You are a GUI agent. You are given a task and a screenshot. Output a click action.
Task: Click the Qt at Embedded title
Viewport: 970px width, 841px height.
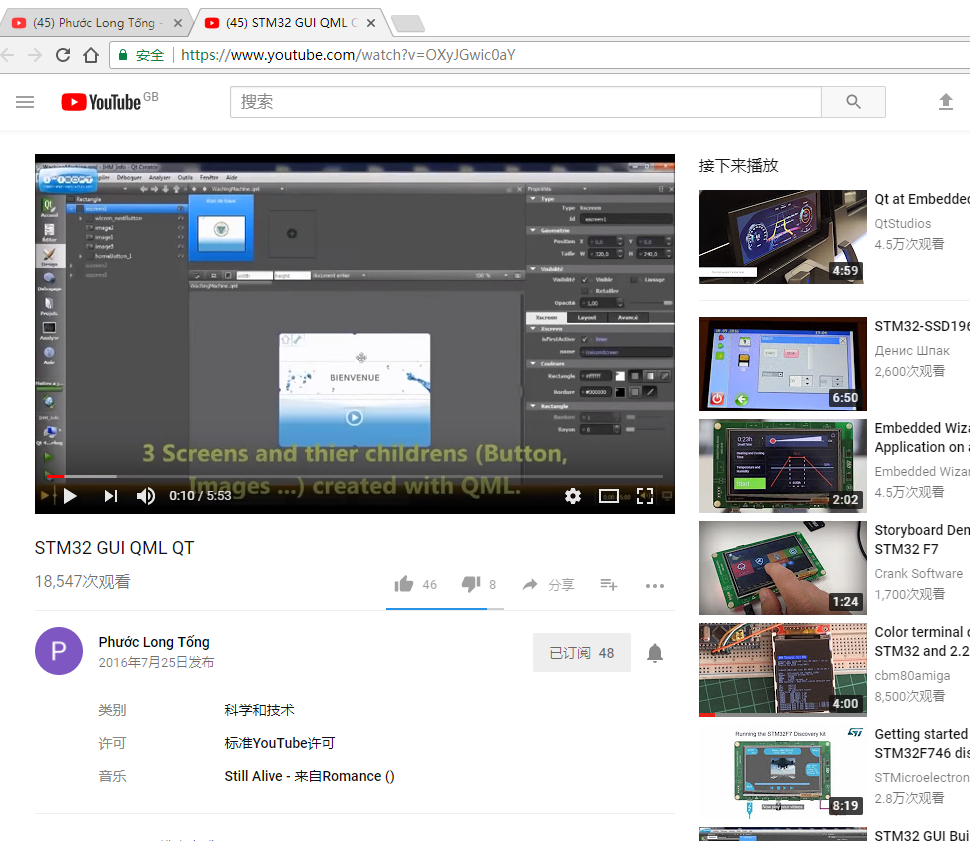[x=922, y=199]
